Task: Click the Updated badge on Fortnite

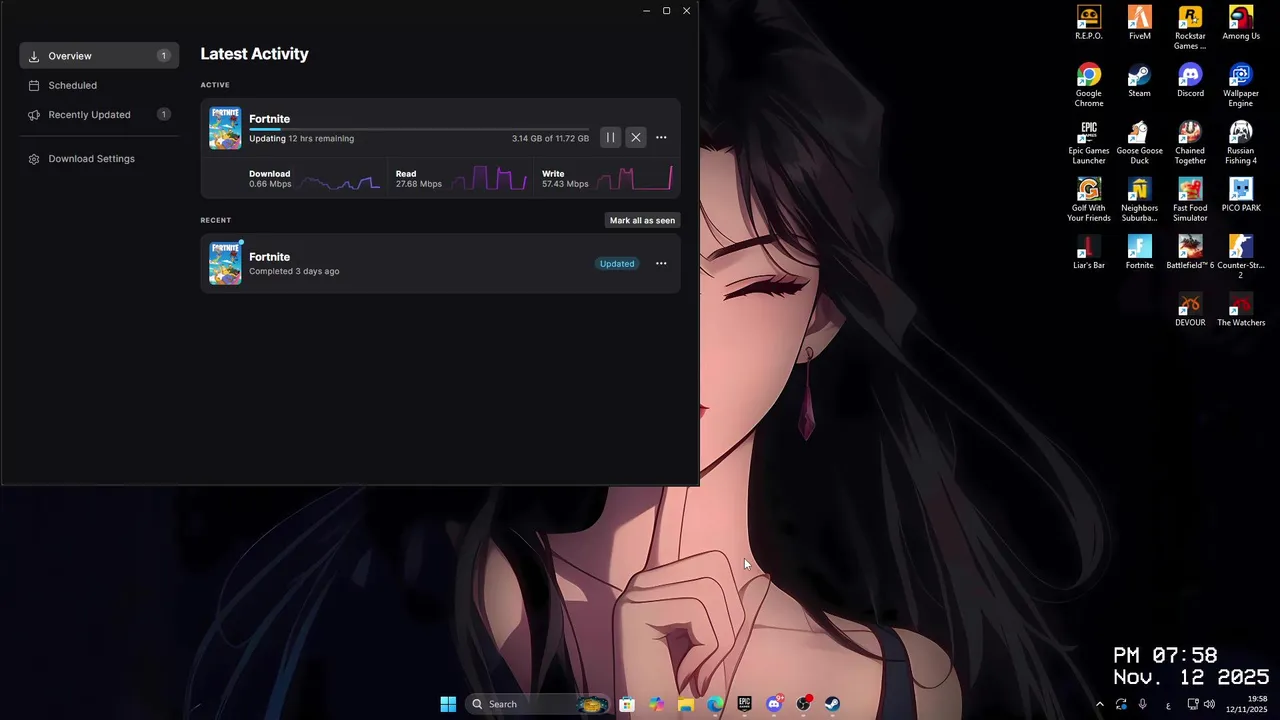Action: pos(617,264)
